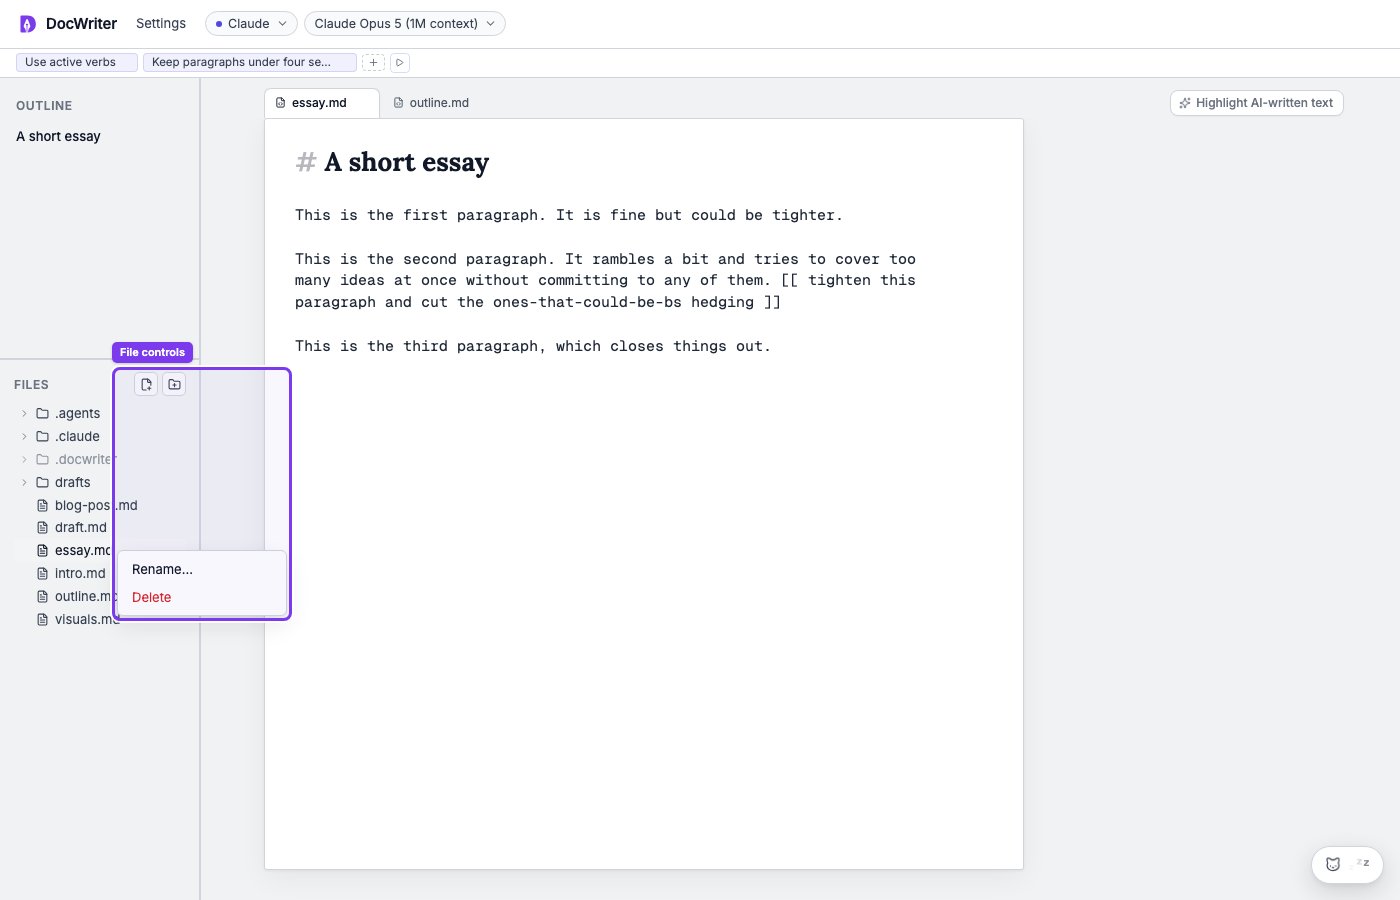This screenshot has width=1400, height=900.
Task: Expand the .agents folder chevron
Action: 24,413
